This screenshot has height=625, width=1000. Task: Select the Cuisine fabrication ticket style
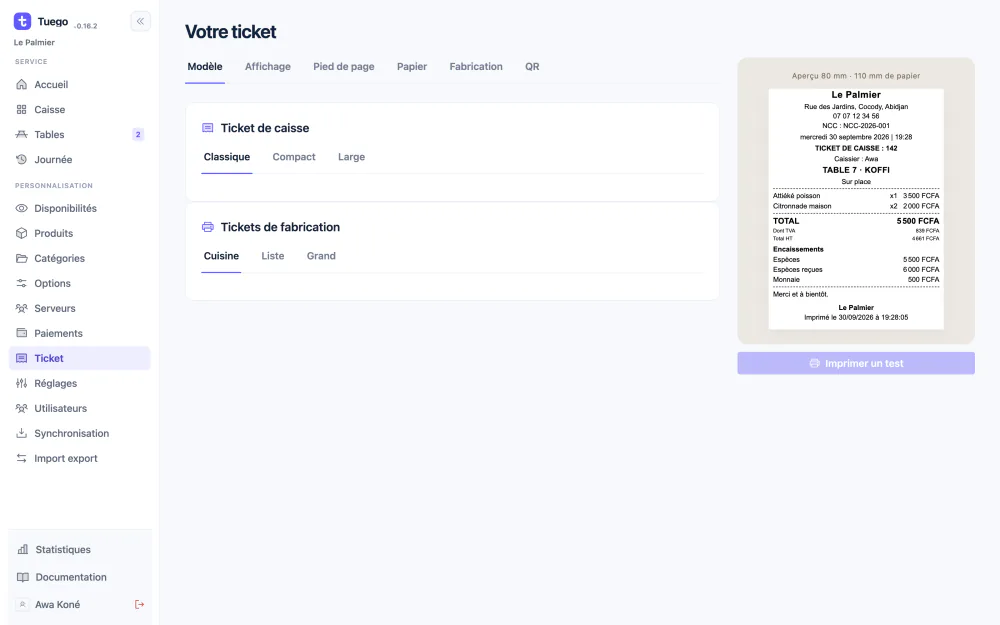(221, 256)
